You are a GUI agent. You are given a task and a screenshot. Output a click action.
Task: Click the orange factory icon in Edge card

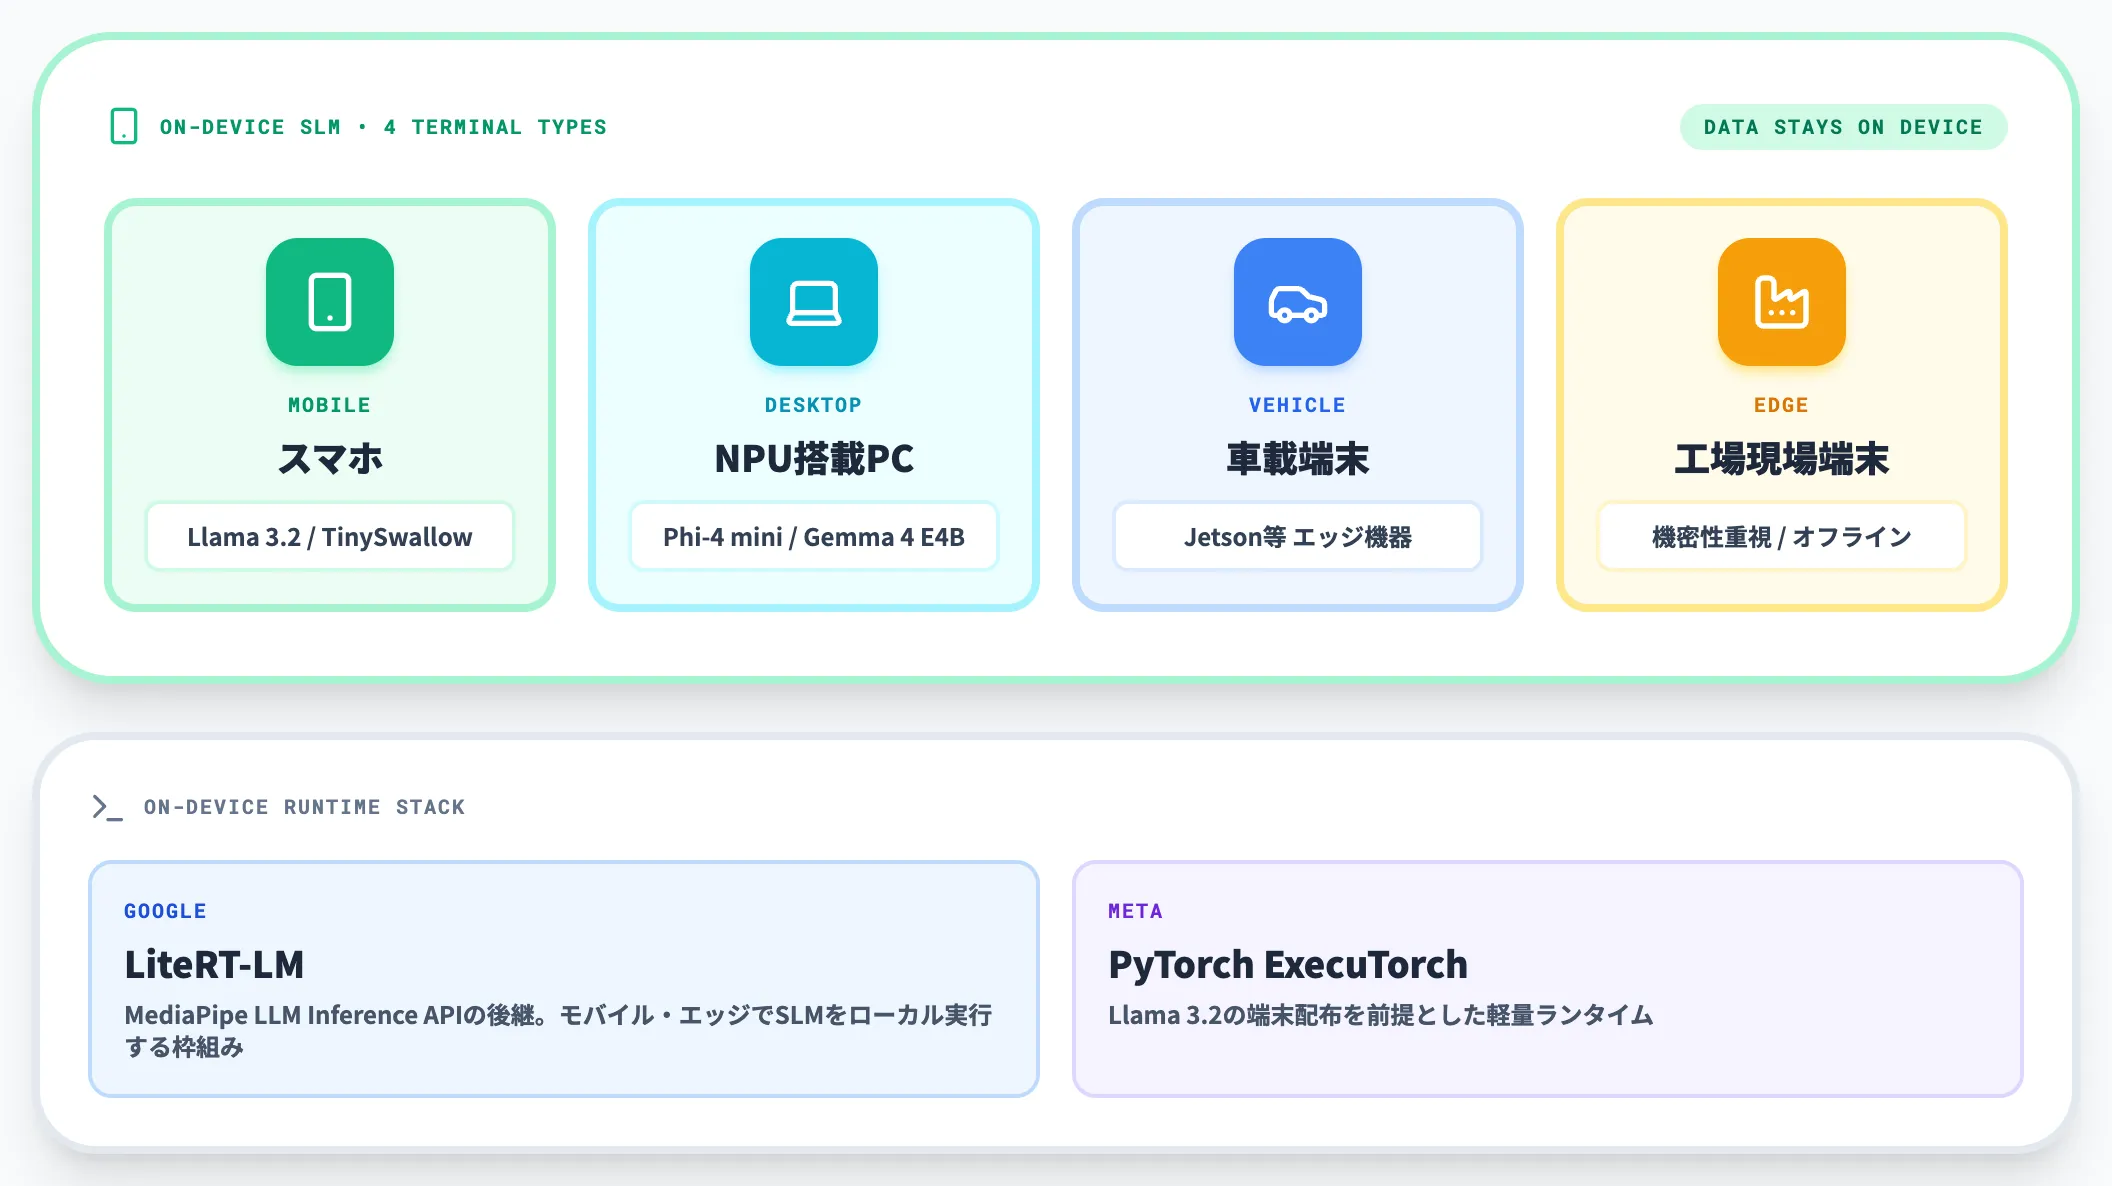pyautogui.click(x=1782, y=302)
